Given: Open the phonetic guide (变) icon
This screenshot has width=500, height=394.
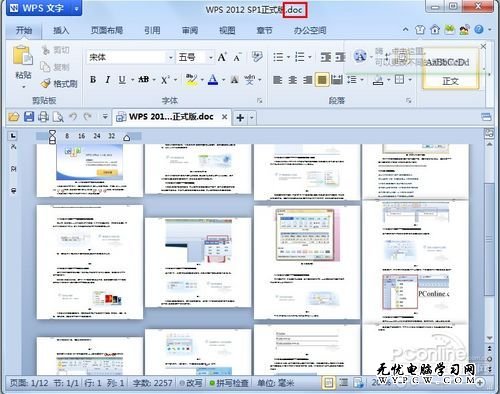Looking at the screenshot, I should pos(249,80).
